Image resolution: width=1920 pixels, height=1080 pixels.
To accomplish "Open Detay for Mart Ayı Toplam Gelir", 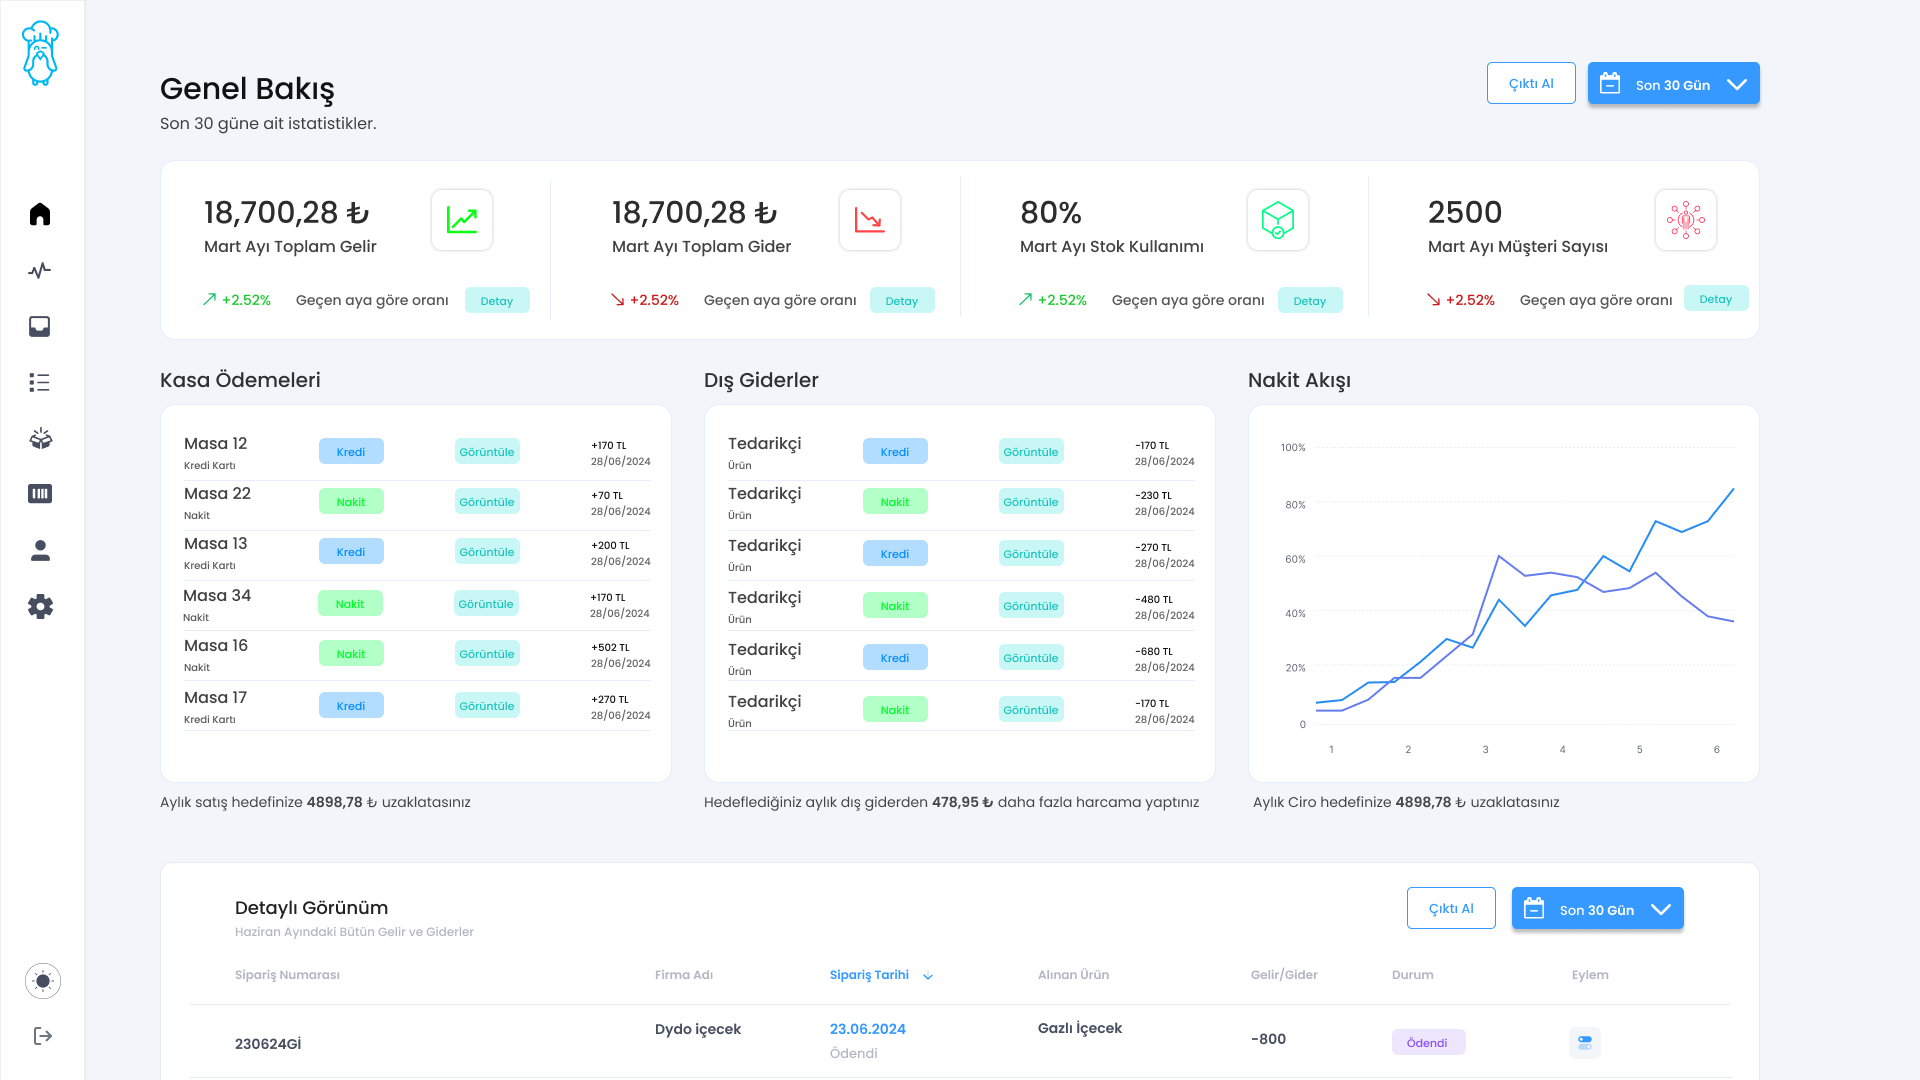I will click(x=497, y=301).
